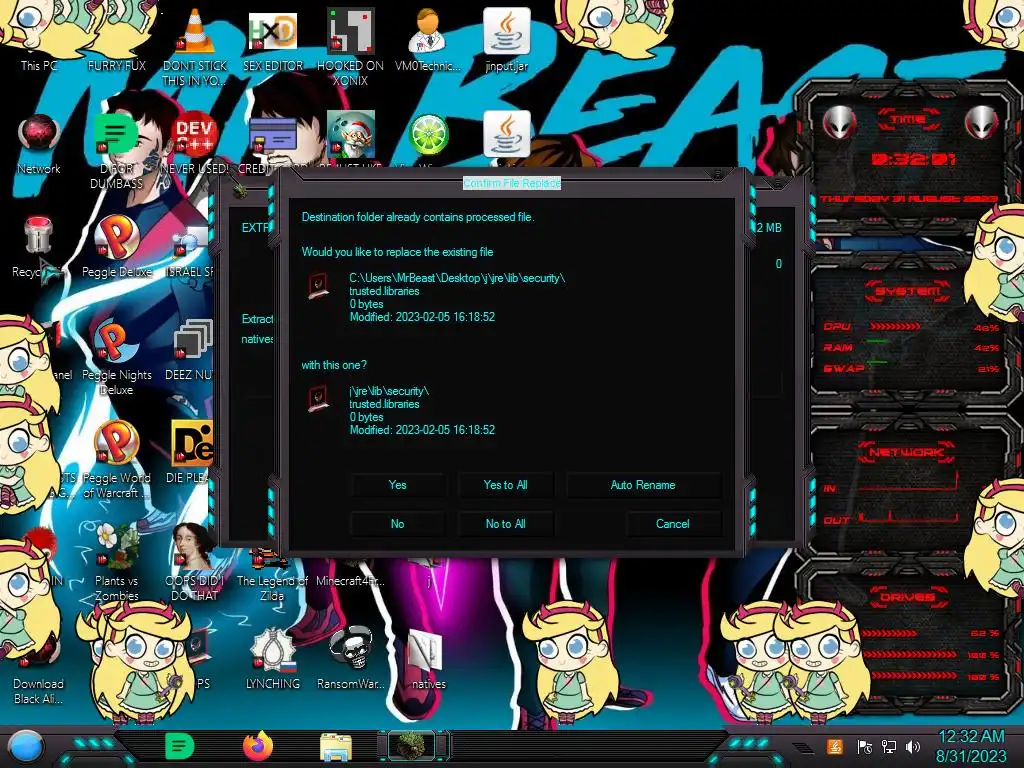Open the volume speaker tray icon
Screen dimensions: 1024x768
tap(913, 747)
